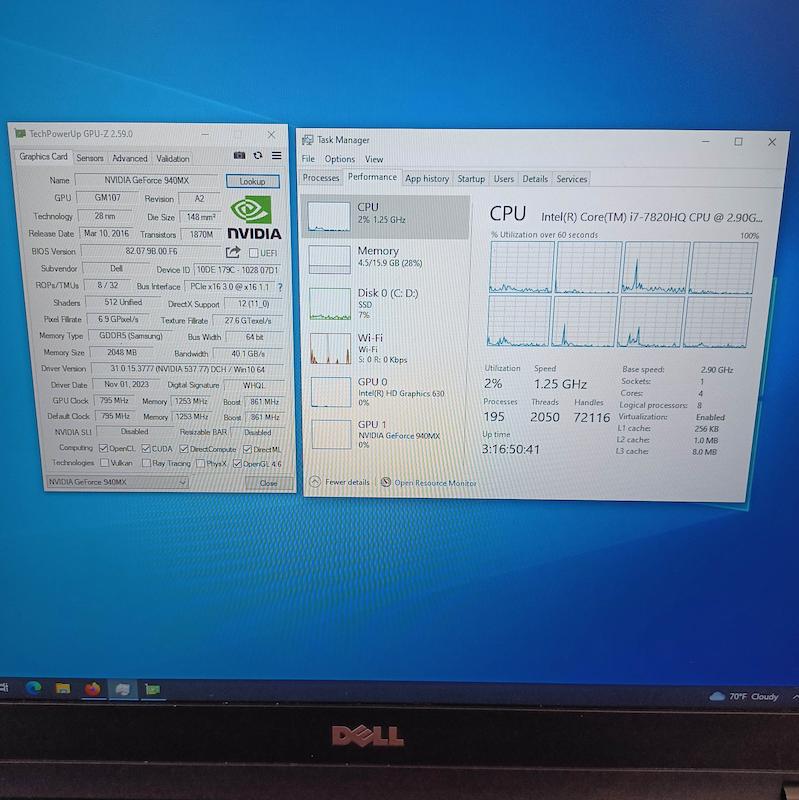This screenshot has width=799, height=800.
Task: Open the File menu in Task Manager
Action: coord(308,159)
